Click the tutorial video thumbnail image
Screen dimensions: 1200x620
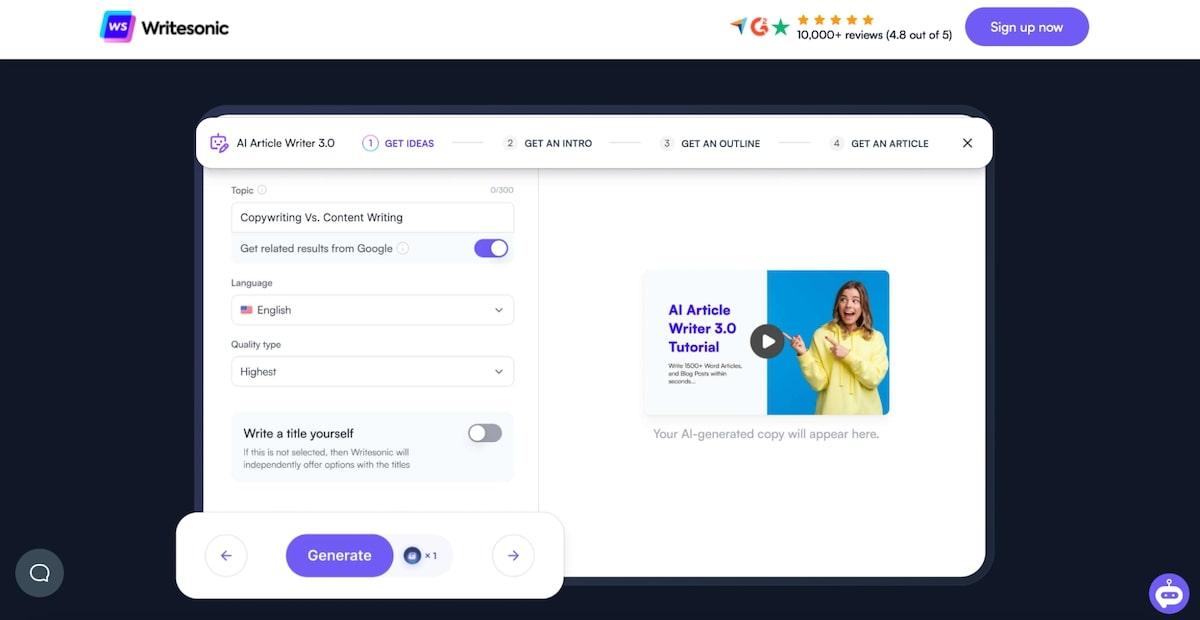pos(766,342)
